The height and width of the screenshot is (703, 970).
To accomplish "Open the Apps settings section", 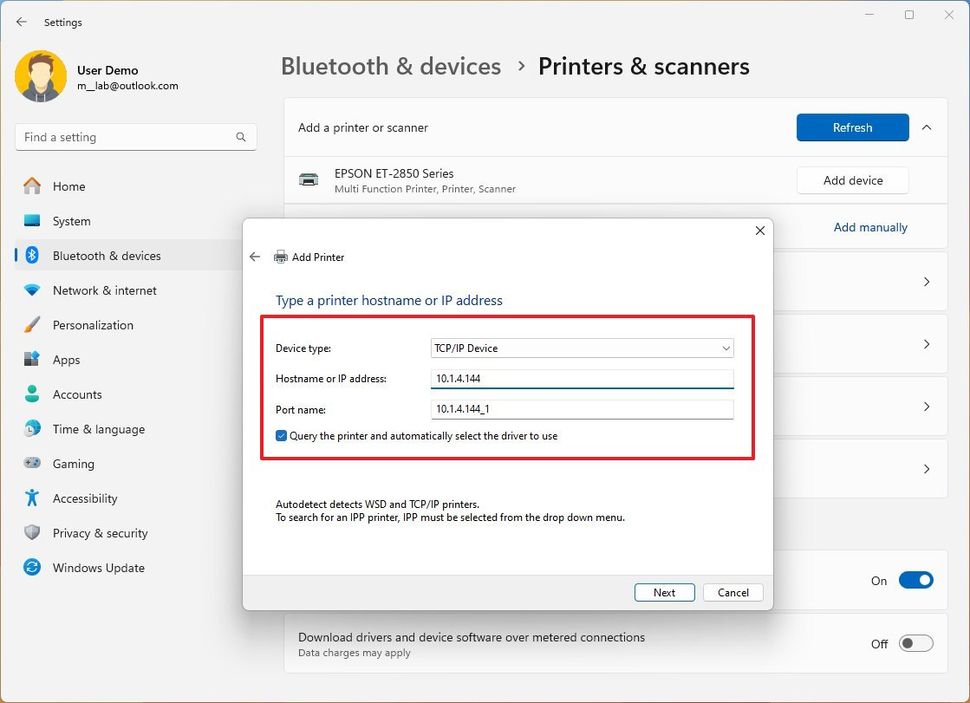I will click(66, 359).
